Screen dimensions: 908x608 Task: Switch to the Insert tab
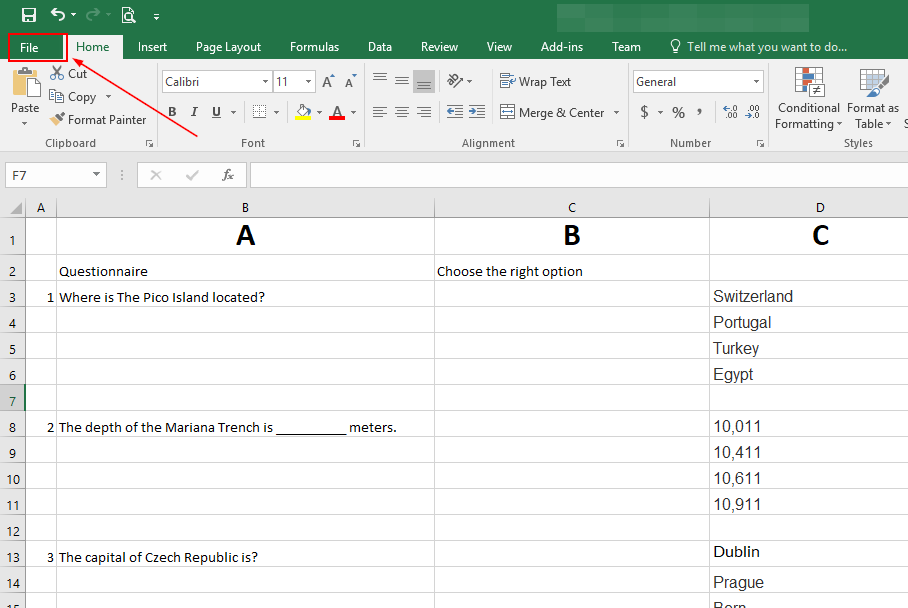152,47
